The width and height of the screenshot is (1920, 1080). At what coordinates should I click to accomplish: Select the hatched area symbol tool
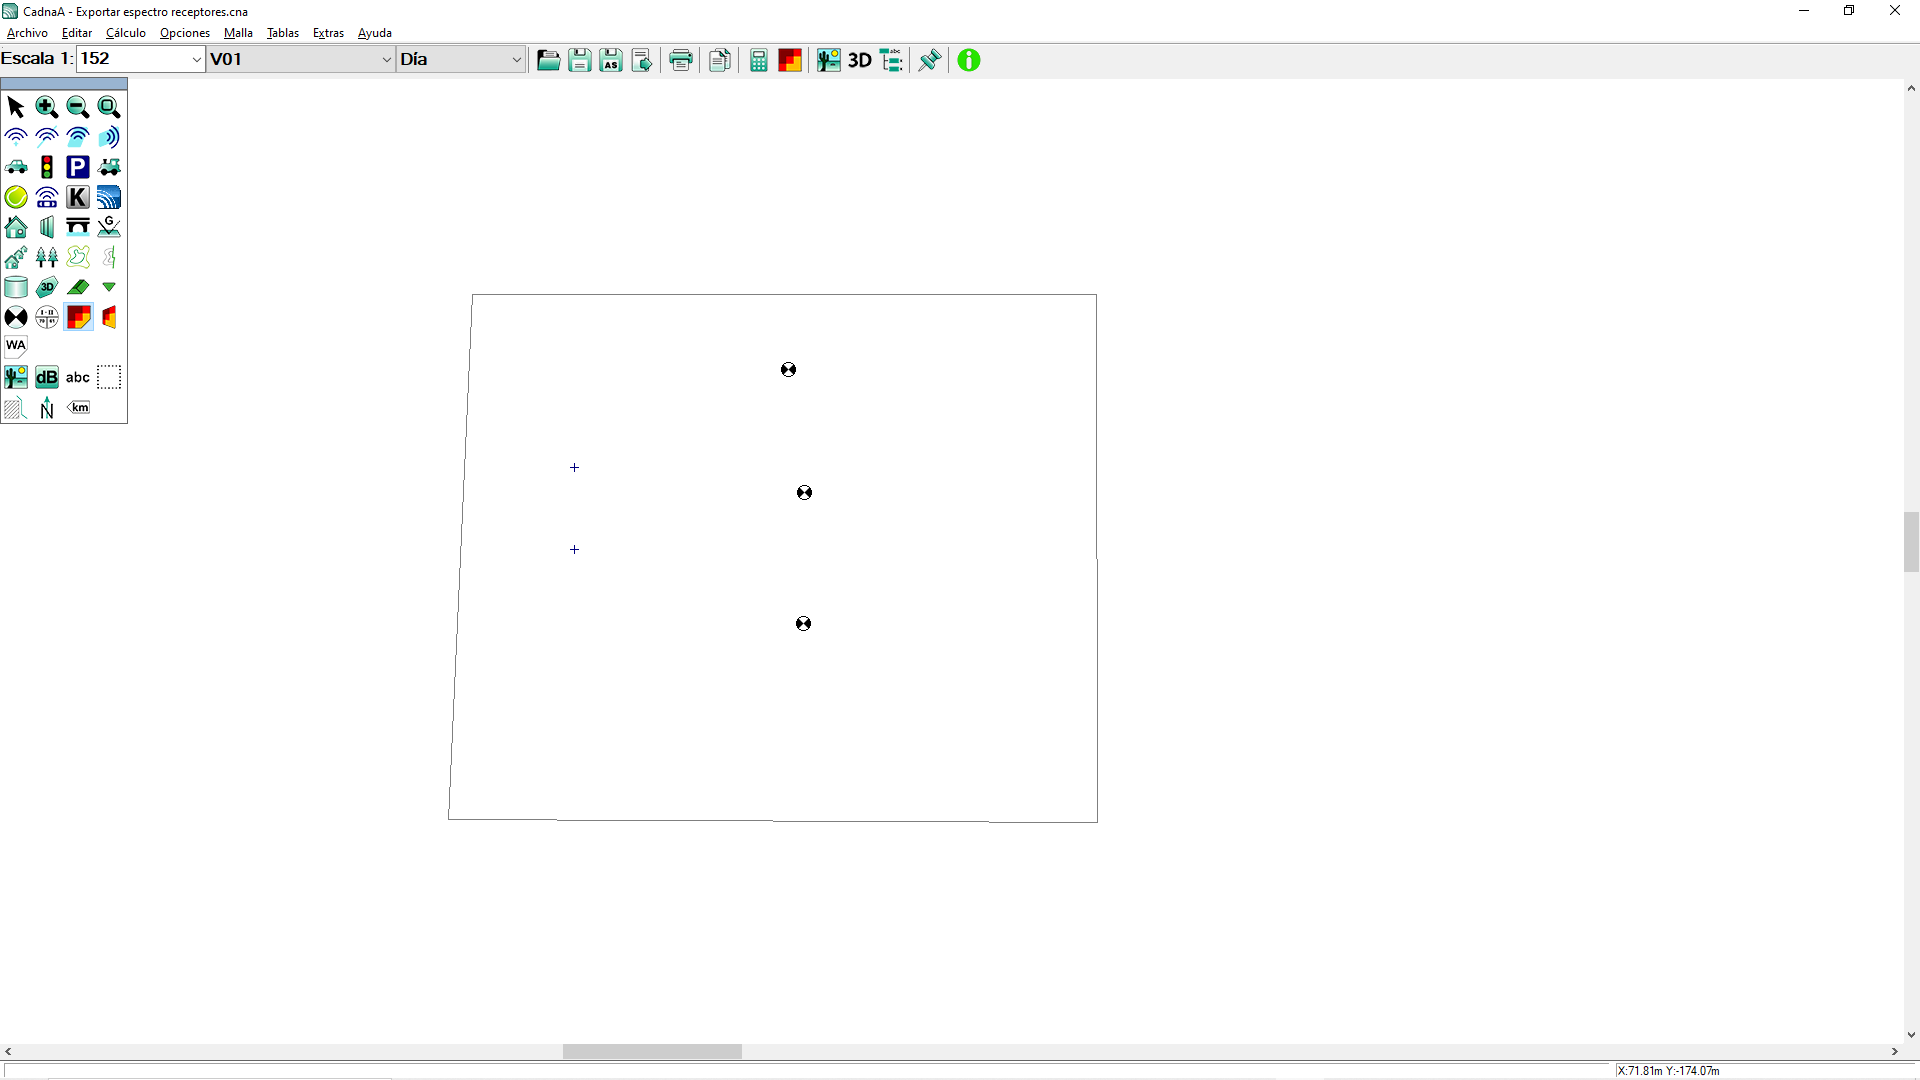point(16,407)
